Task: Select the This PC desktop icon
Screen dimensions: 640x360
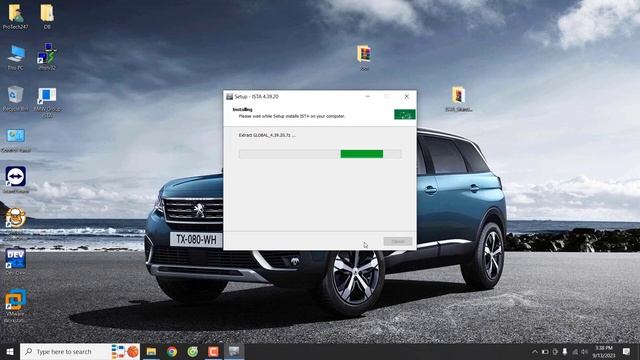Action: tap(16, 57)
